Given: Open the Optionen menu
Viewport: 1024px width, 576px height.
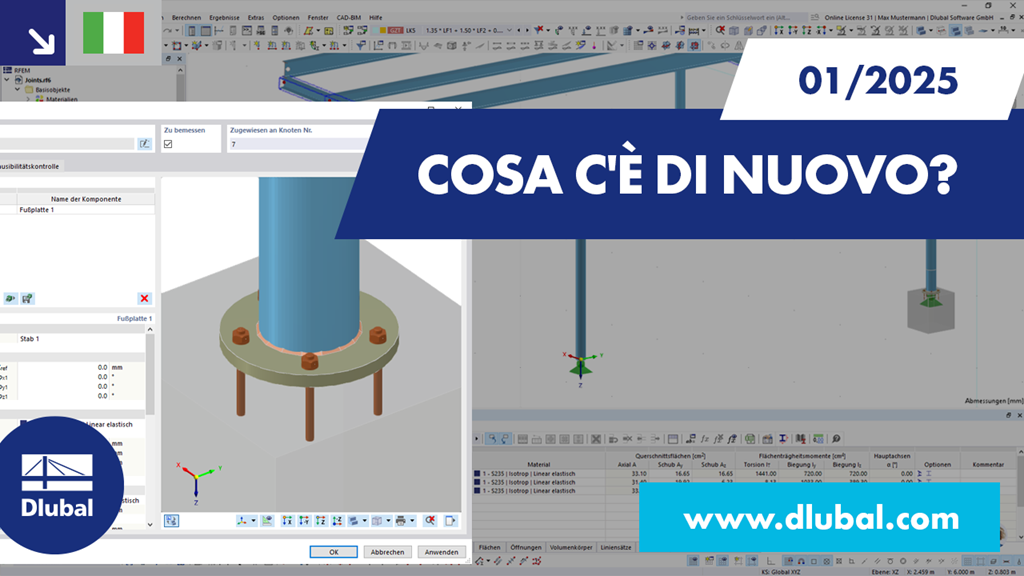Looking at the screenshot, I should 285,18.
